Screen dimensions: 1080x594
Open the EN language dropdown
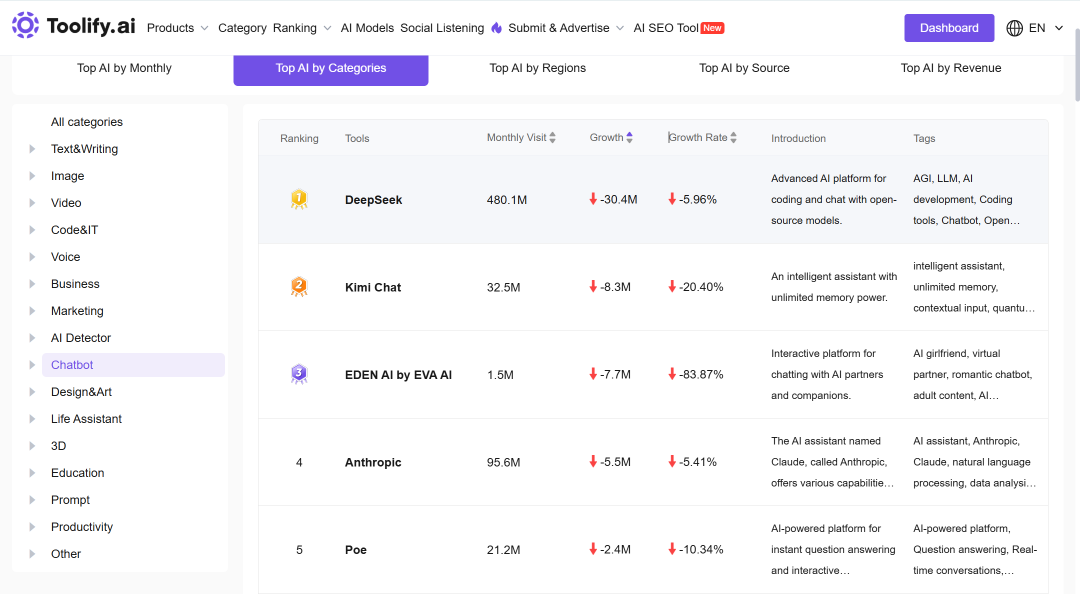1046,28
